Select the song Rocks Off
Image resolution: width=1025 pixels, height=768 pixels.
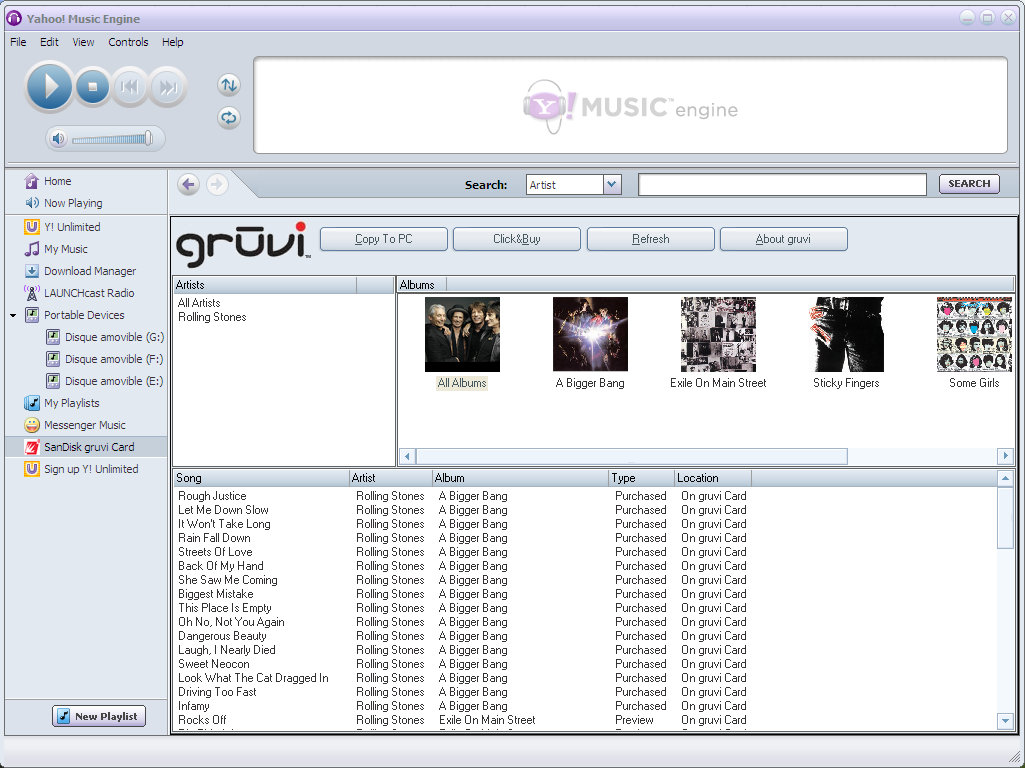(x=202, y=720)
